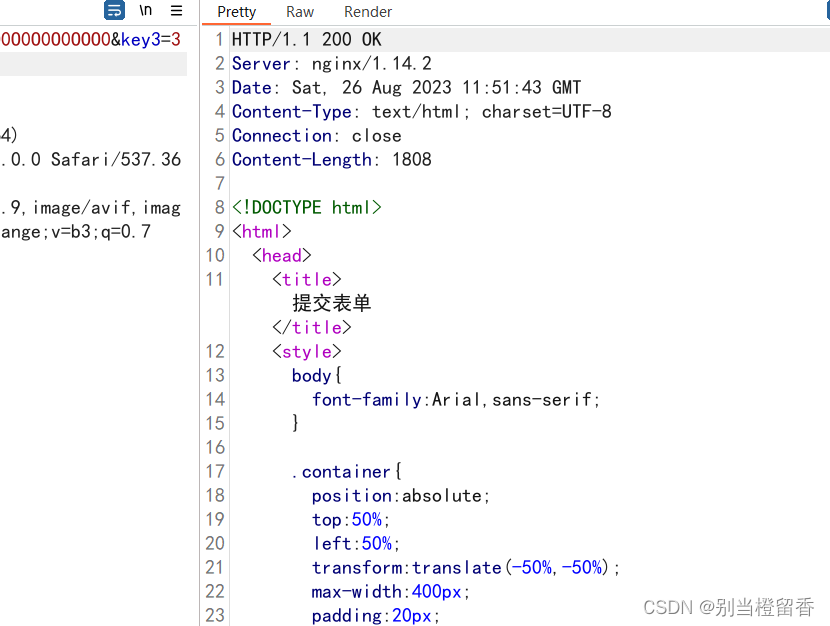Image resolution: width=830 pixels, height=626 pixels.
Task: Select the Content-Length header name
Action: tap(302, 160)
